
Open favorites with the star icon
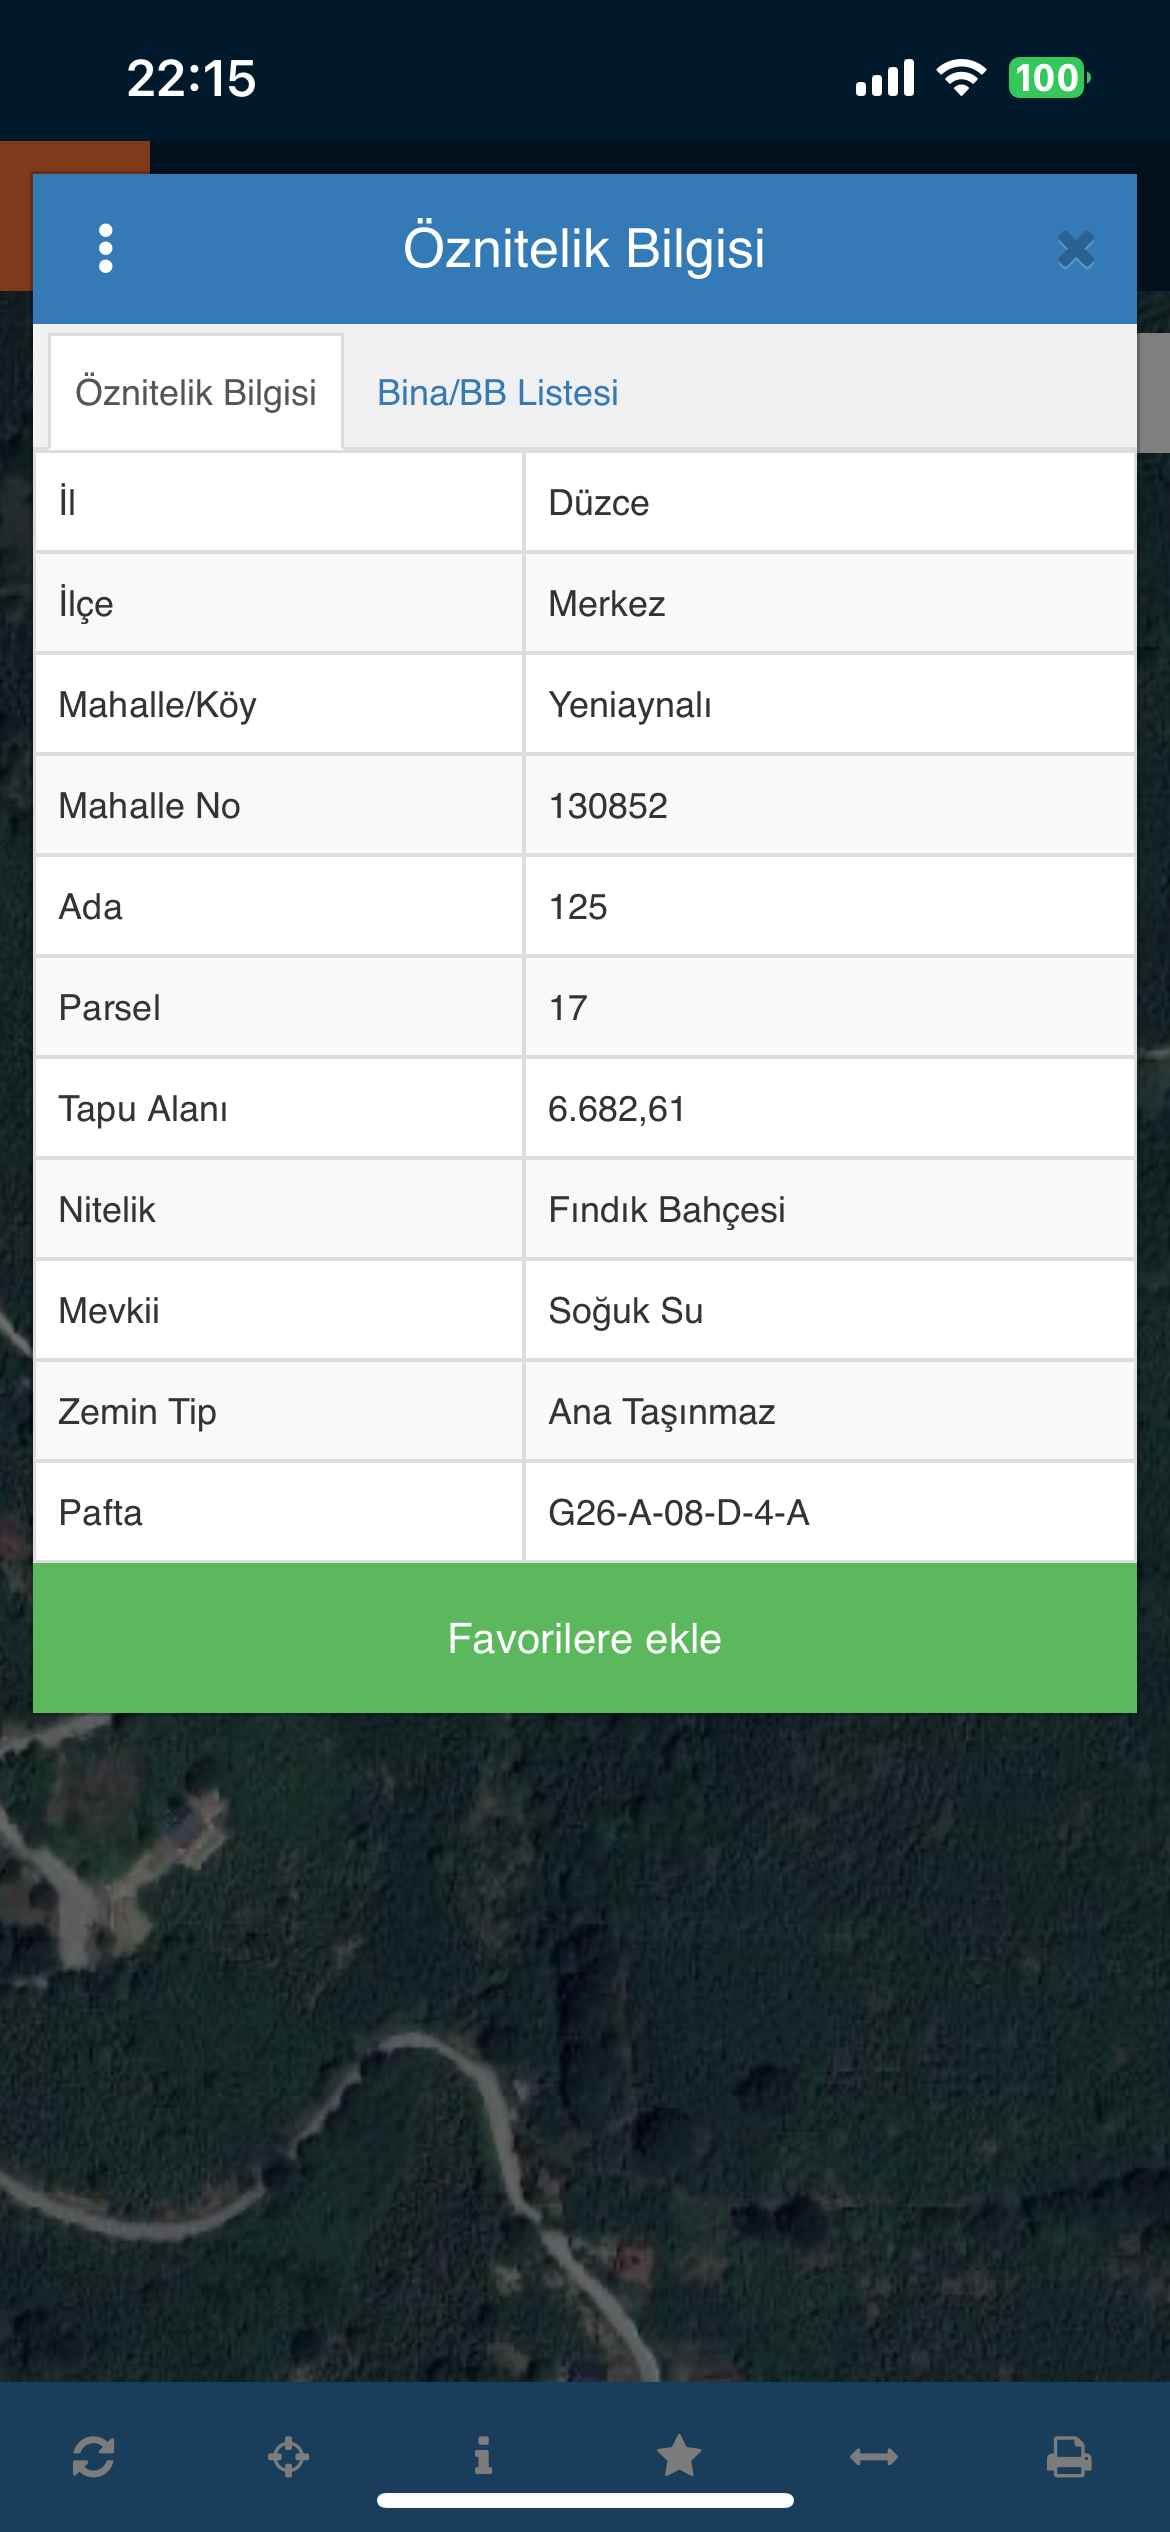(679, 2456)
